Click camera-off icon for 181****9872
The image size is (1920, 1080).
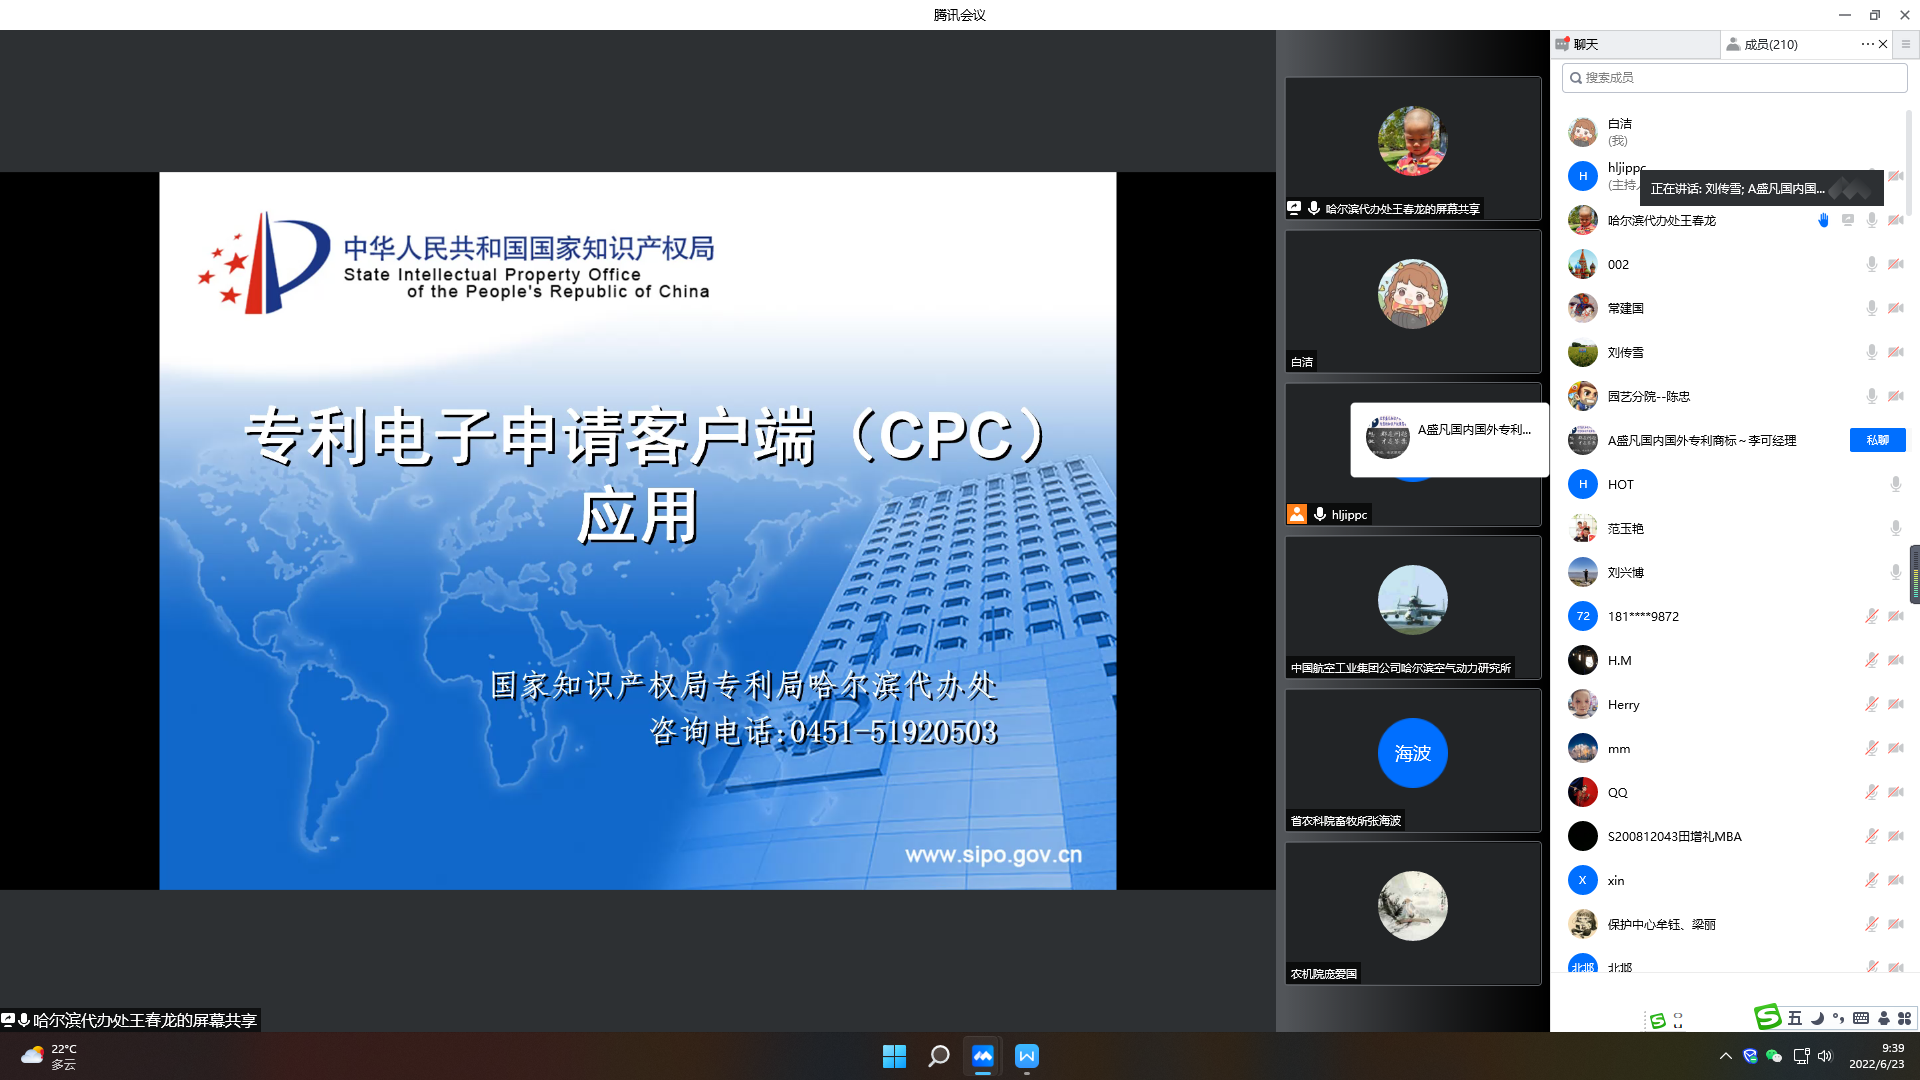1896,616
